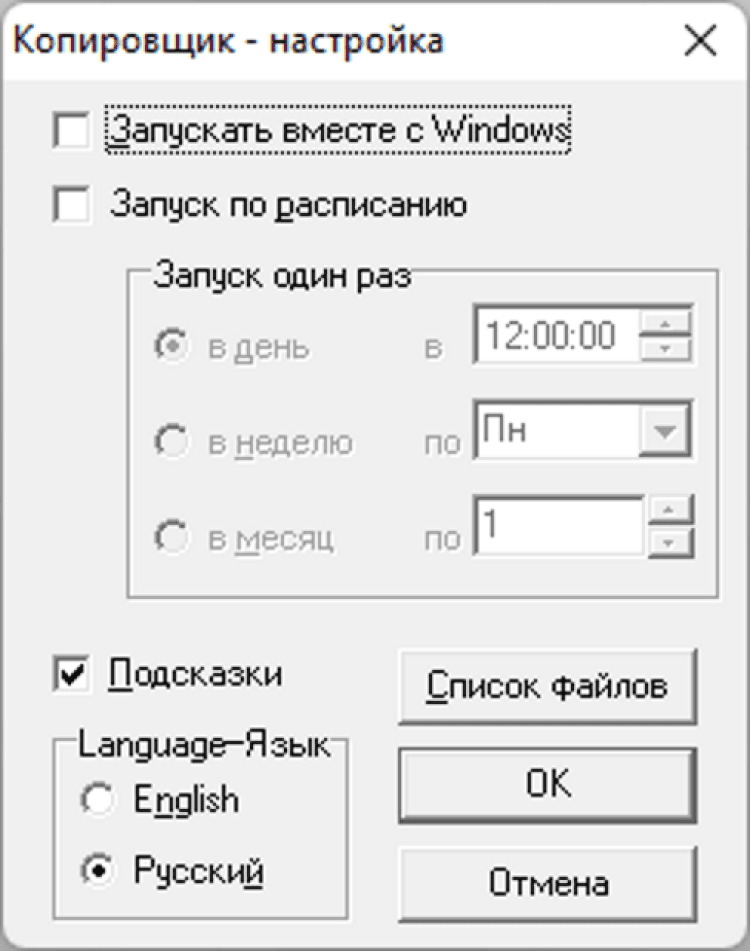Uncheck the Подсказки checkbox
The width and height of the screenshot is (750, 951).
coord(71,674)
